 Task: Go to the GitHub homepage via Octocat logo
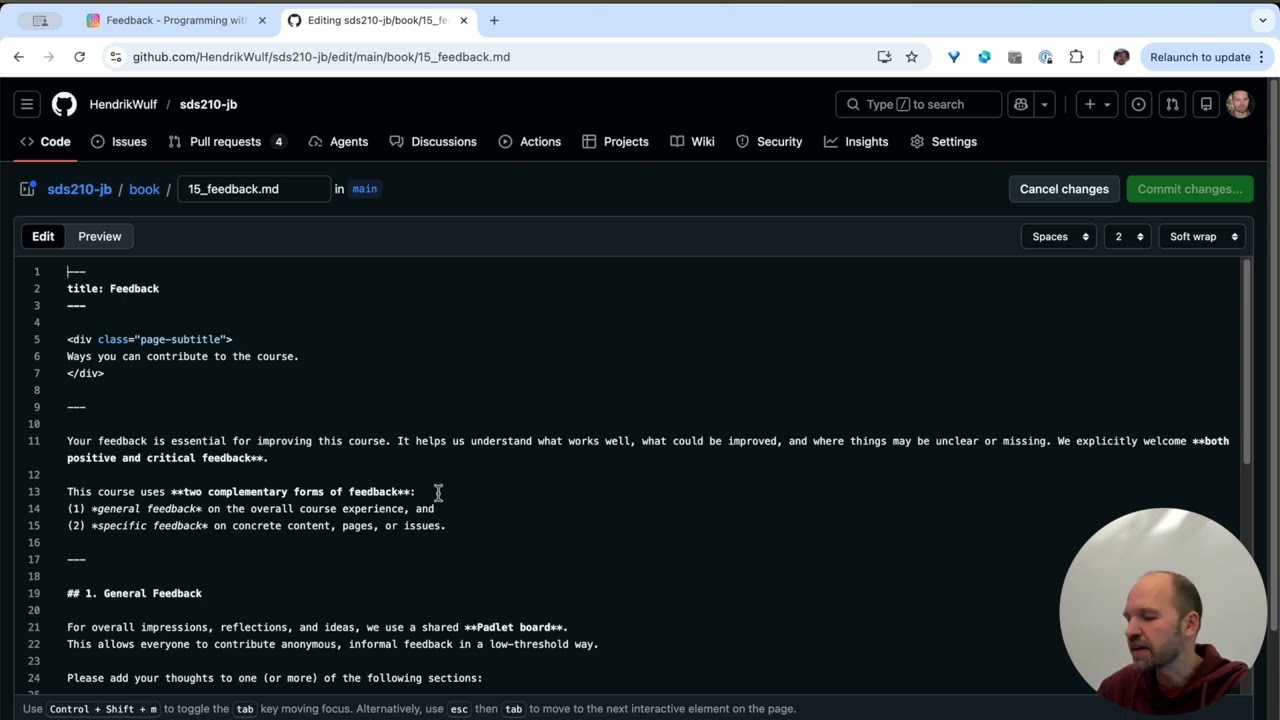click(x=64, y=104)
